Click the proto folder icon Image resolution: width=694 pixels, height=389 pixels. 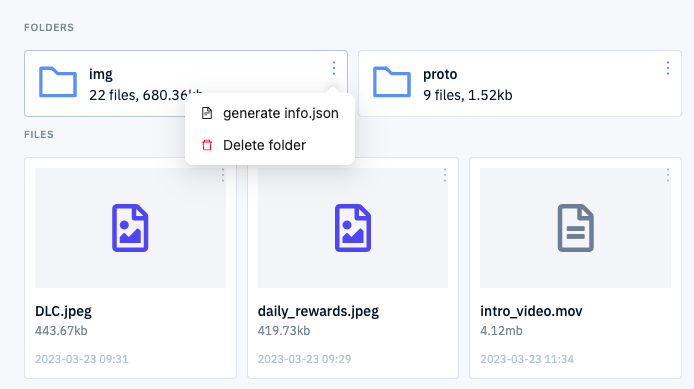392,82
